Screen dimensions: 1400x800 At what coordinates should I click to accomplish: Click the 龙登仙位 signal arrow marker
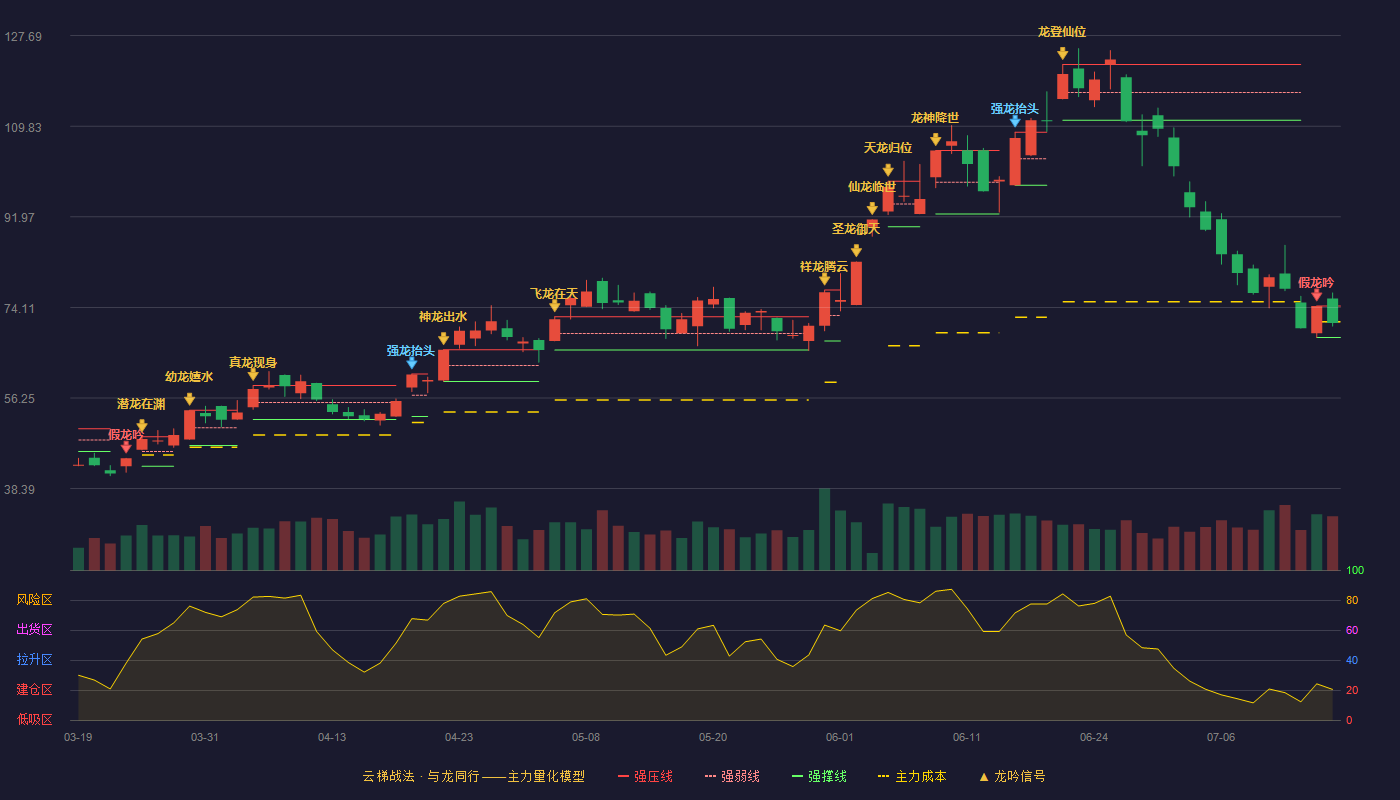coord(1062,52)
